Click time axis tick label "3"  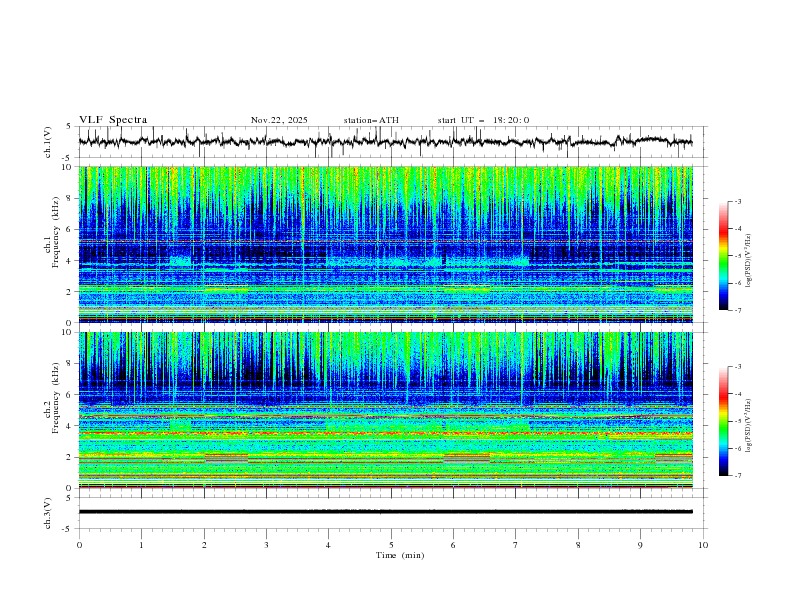coord(266,545)
